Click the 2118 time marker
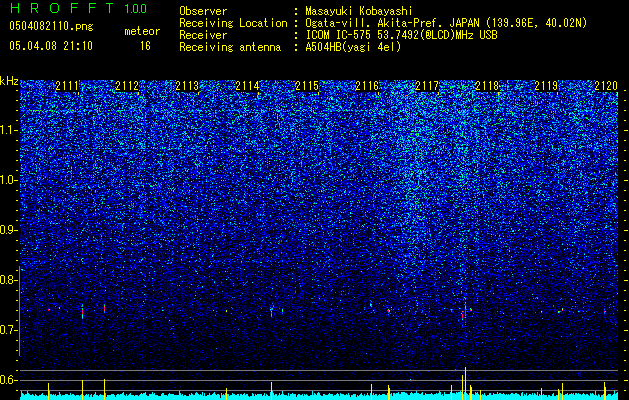The height and width of the screenshot is (400, 629). pos(487,86)
